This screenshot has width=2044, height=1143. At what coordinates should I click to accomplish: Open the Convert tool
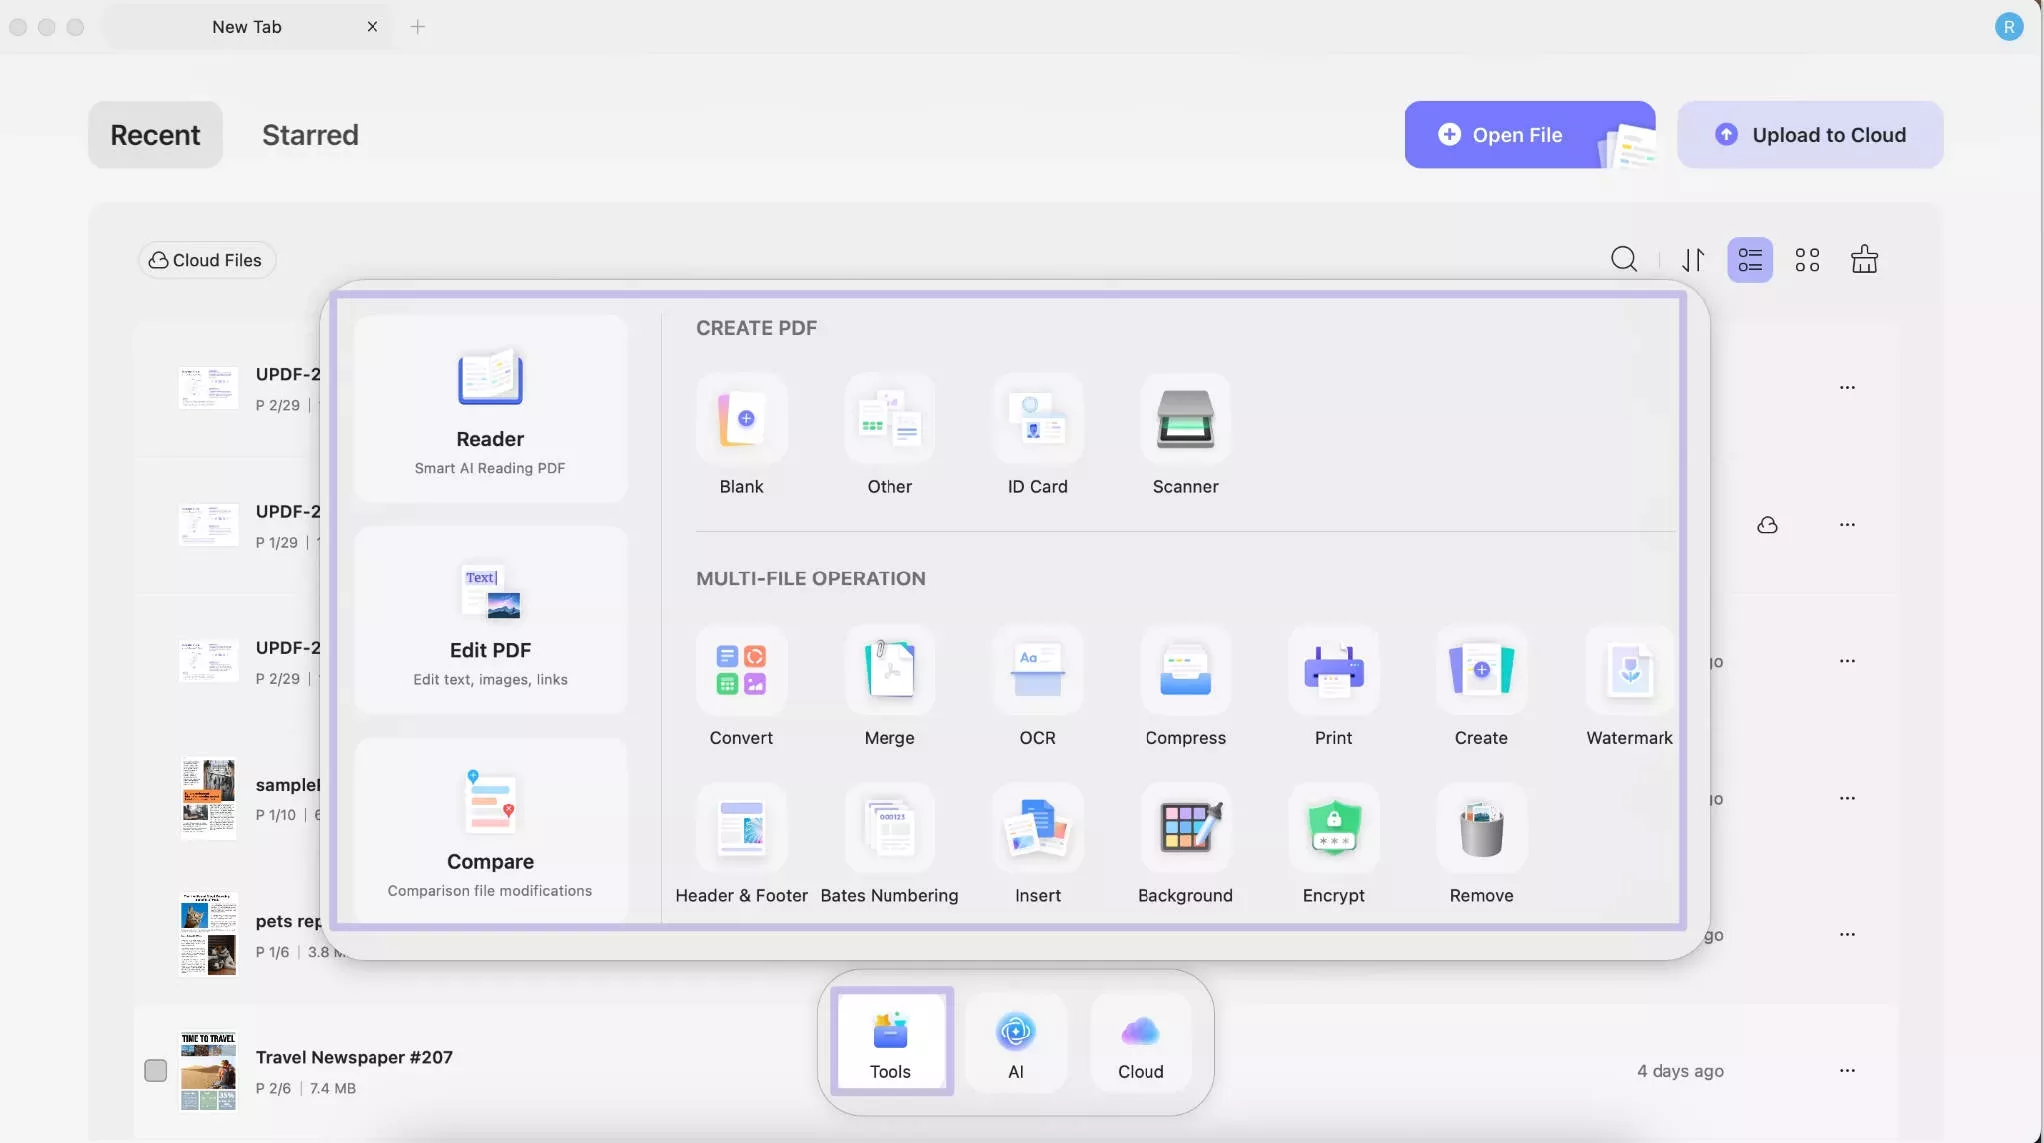[741, 671]
